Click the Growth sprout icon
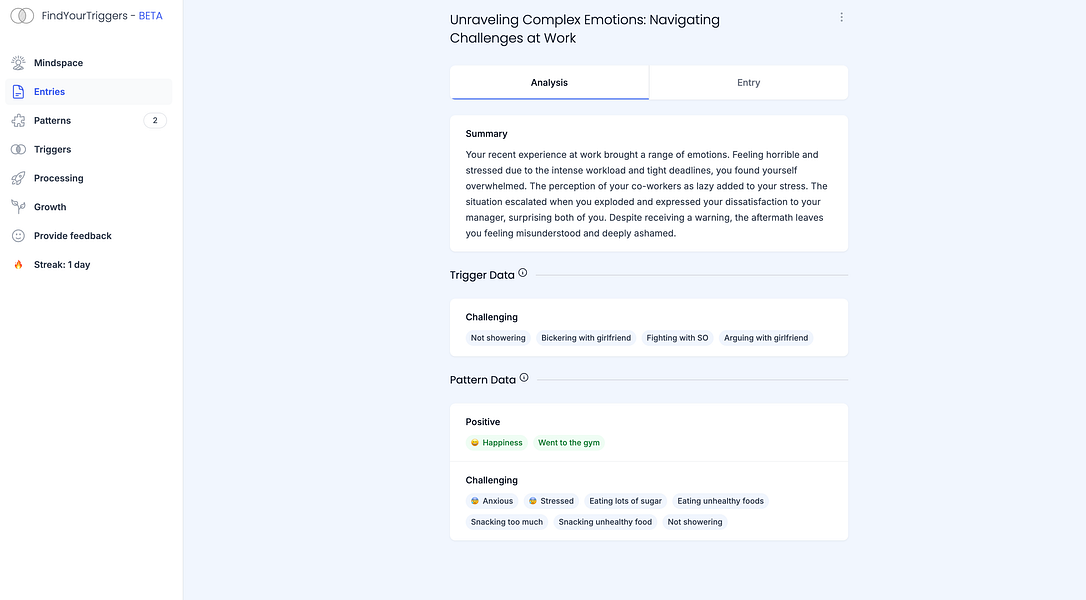This screenshot has height=600, width=1086. [x=18, y=207]
